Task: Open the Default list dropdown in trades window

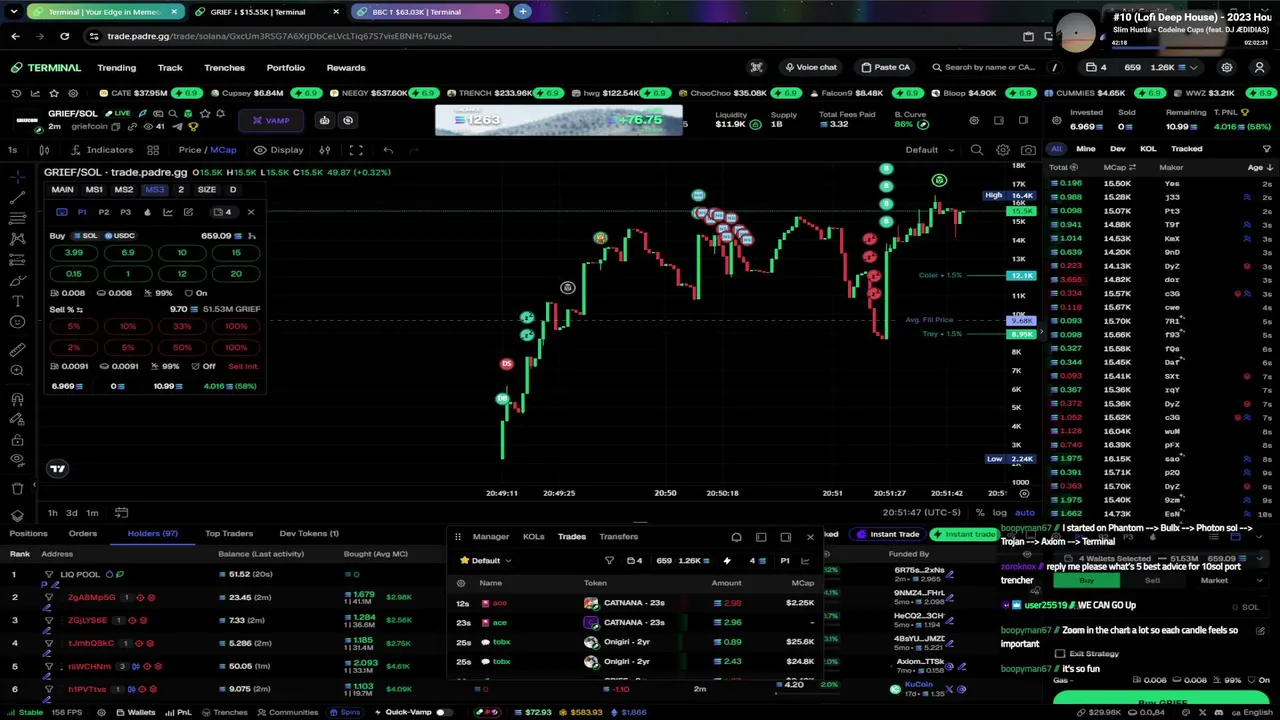Action: click(x=486, y=561)
